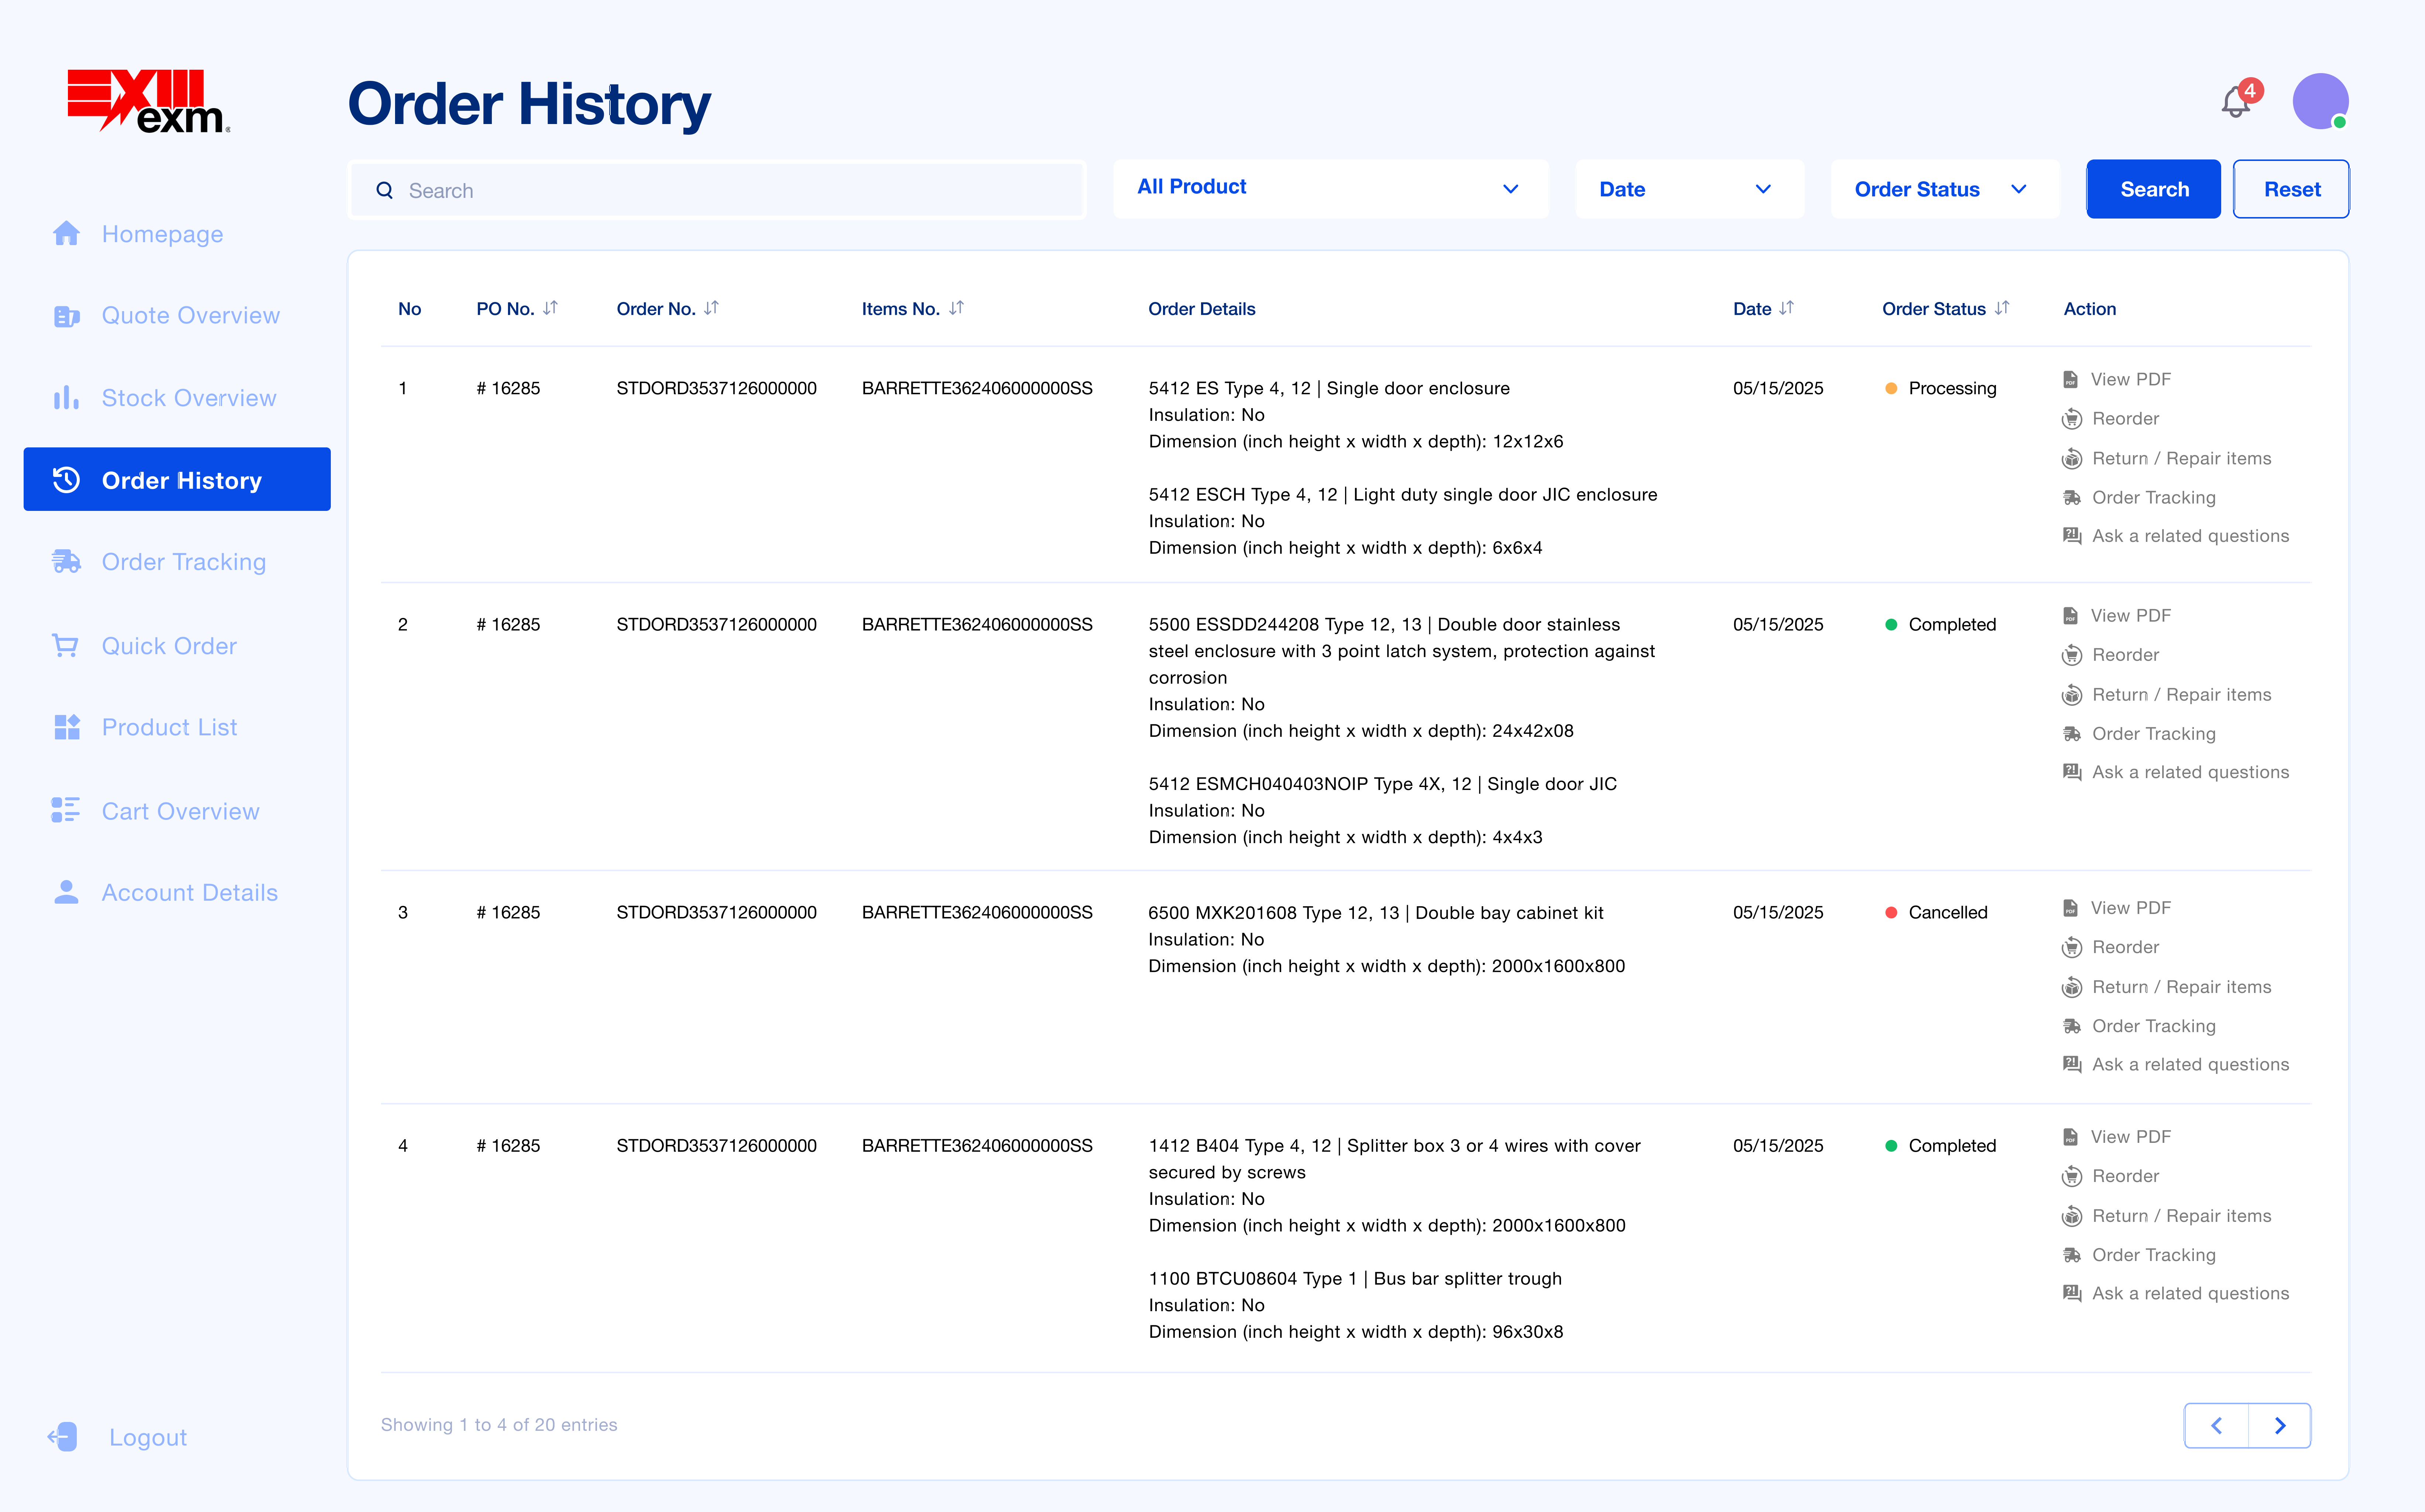
Task: Sort by Items No. column arrows
Action: 956,308
